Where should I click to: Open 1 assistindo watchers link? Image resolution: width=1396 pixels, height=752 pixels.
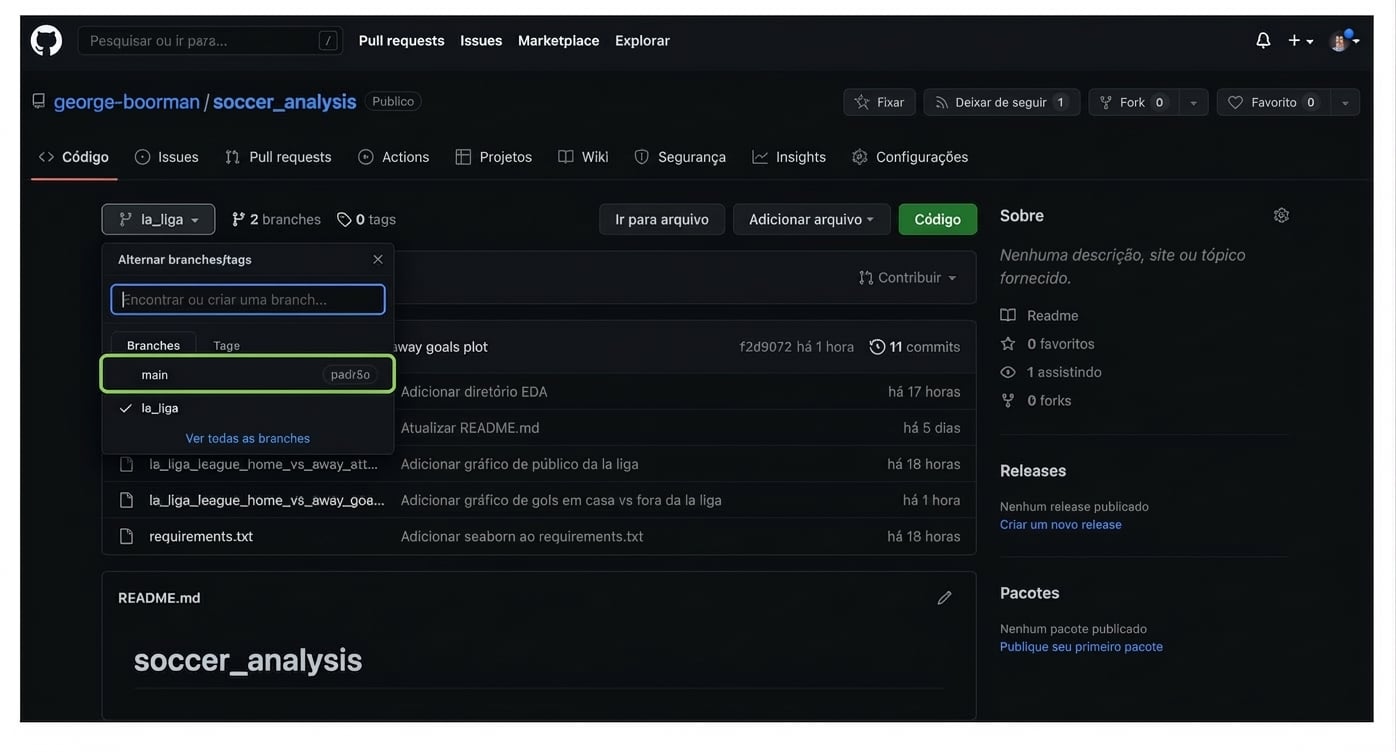(1051, 372)
